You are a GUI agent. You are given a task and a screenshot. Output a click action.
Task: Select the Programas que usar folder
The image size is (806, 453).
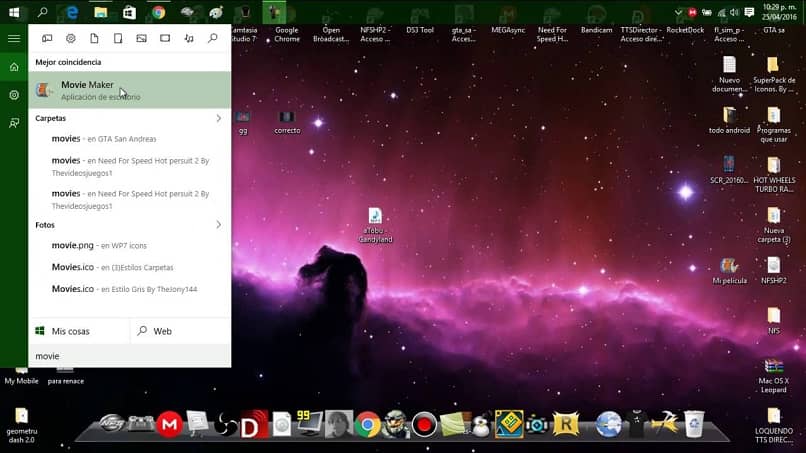coord(774,125)
